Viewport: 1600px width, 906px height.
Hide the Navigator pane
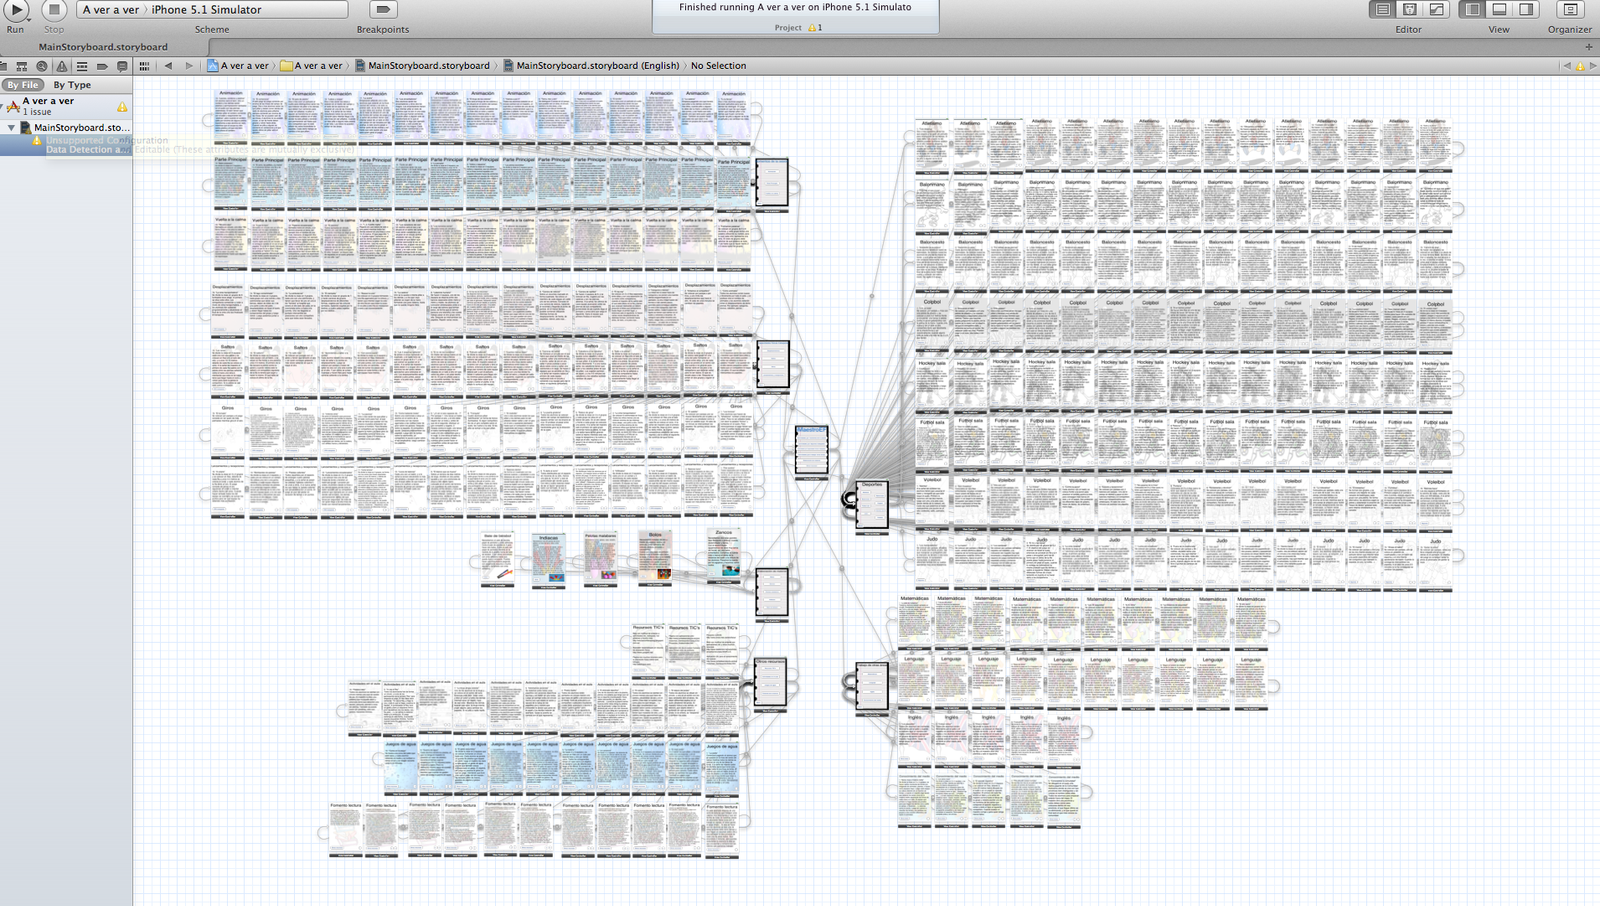(x=1472, y=9)
